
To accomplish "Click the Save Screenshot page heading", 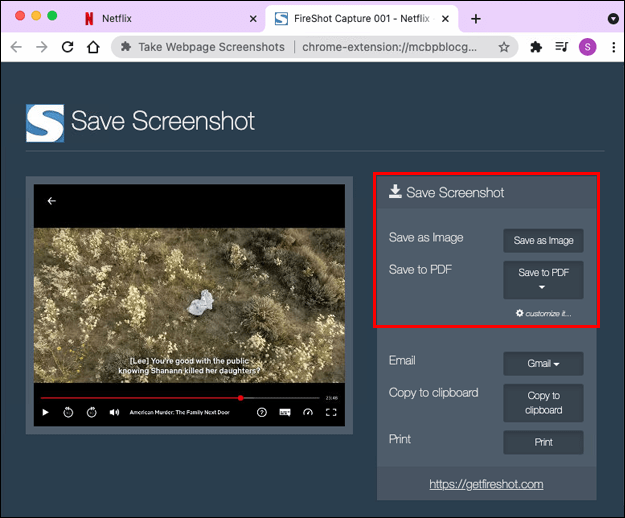I will [x=163, y=121].
